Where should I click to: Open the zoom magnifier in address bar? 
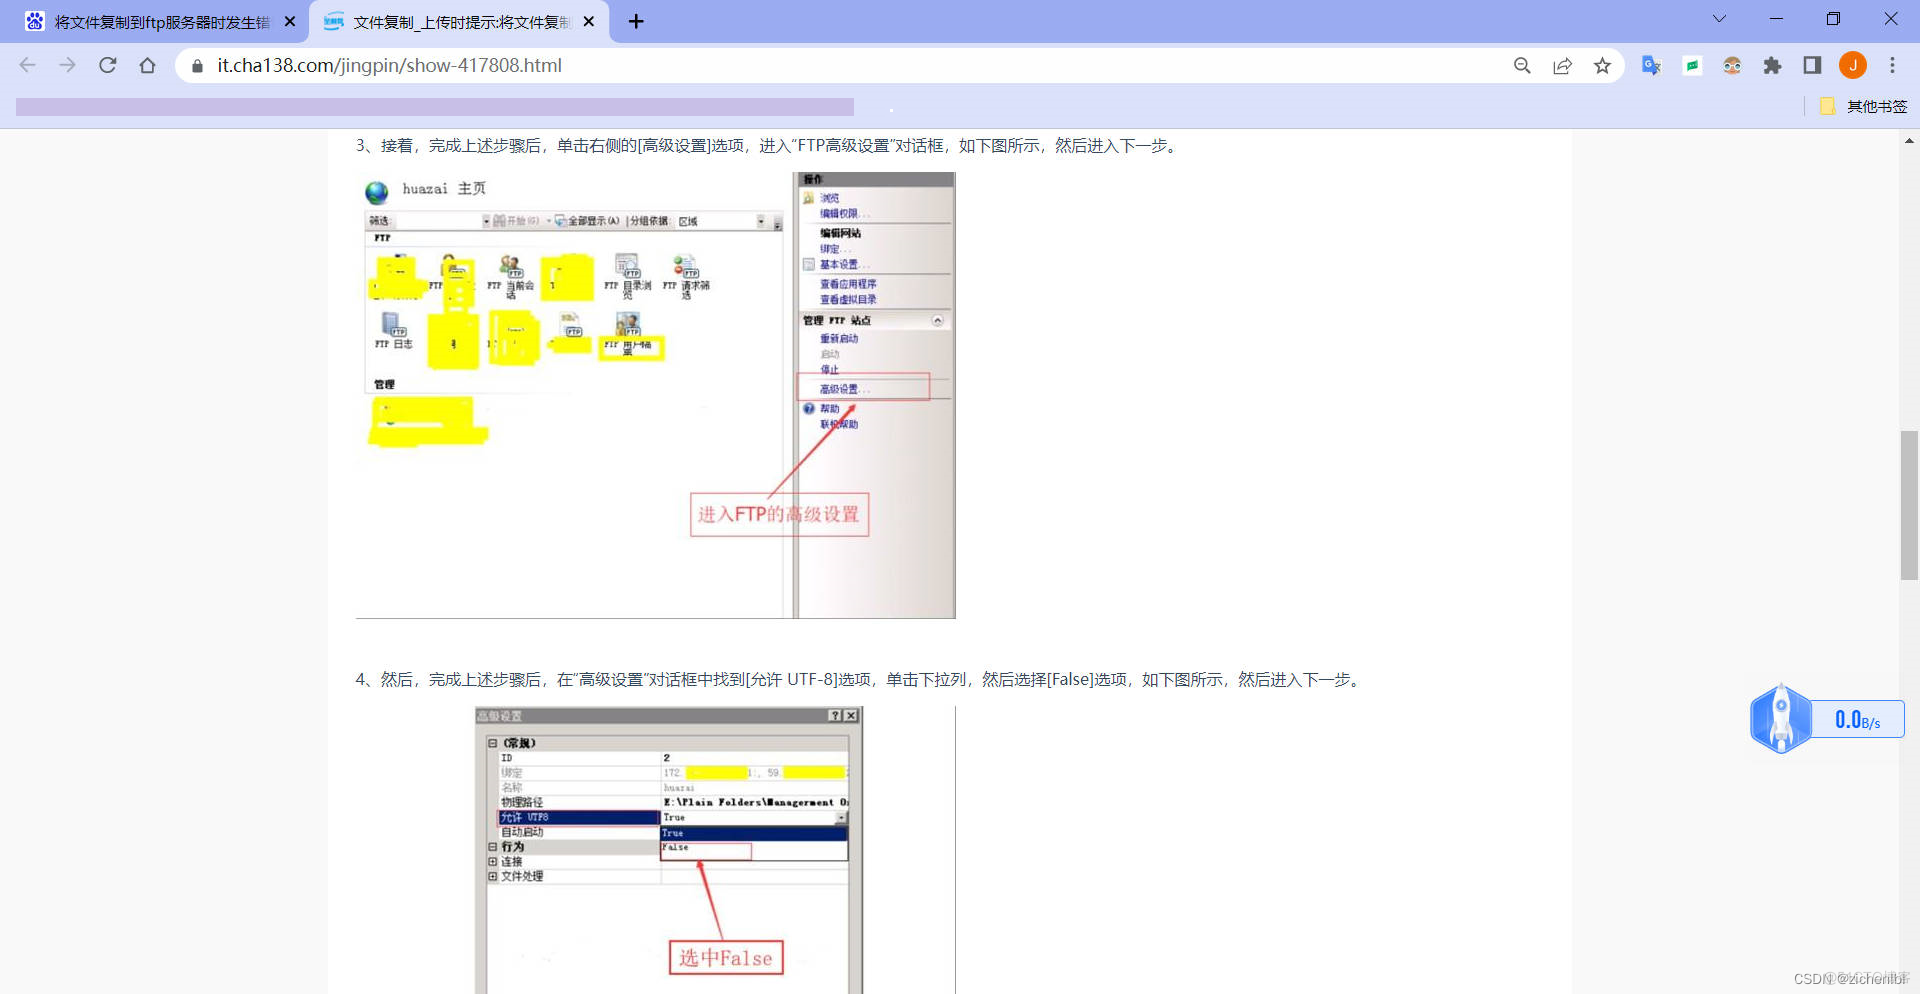point(1522,65)
